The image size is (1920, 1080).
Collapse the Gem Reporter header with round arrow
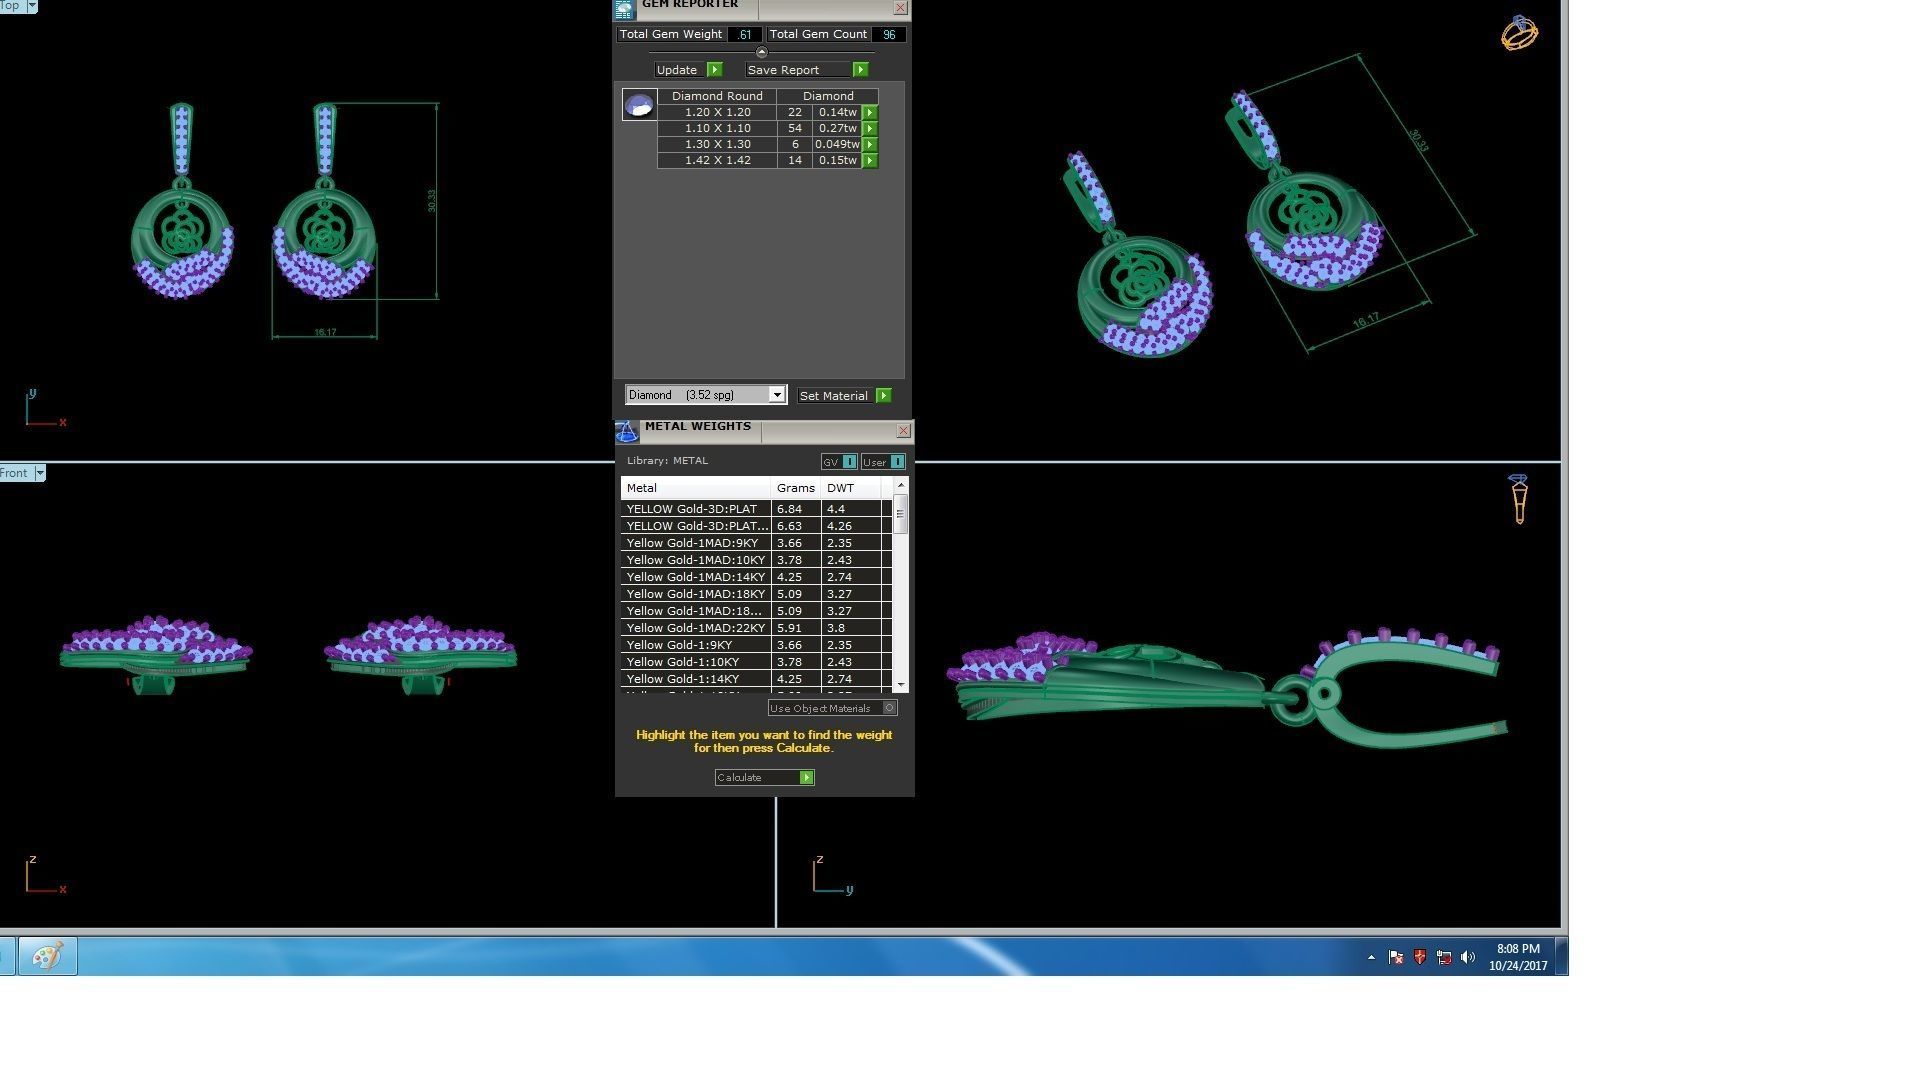pyautogui.click(x=762, y=52)
